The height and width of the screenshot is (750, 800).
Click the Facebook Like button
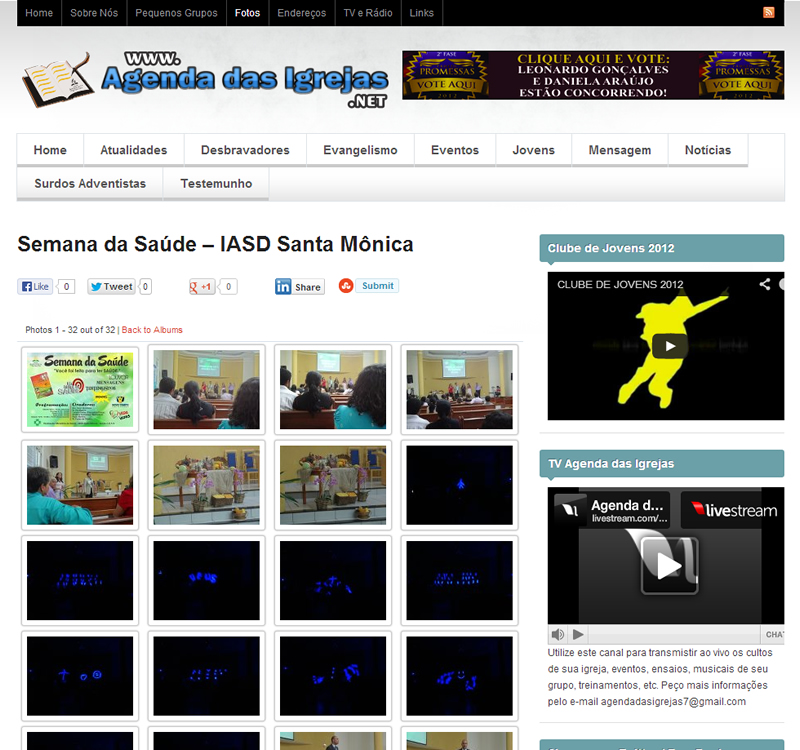pyautogui.click(x=35, y=286)
